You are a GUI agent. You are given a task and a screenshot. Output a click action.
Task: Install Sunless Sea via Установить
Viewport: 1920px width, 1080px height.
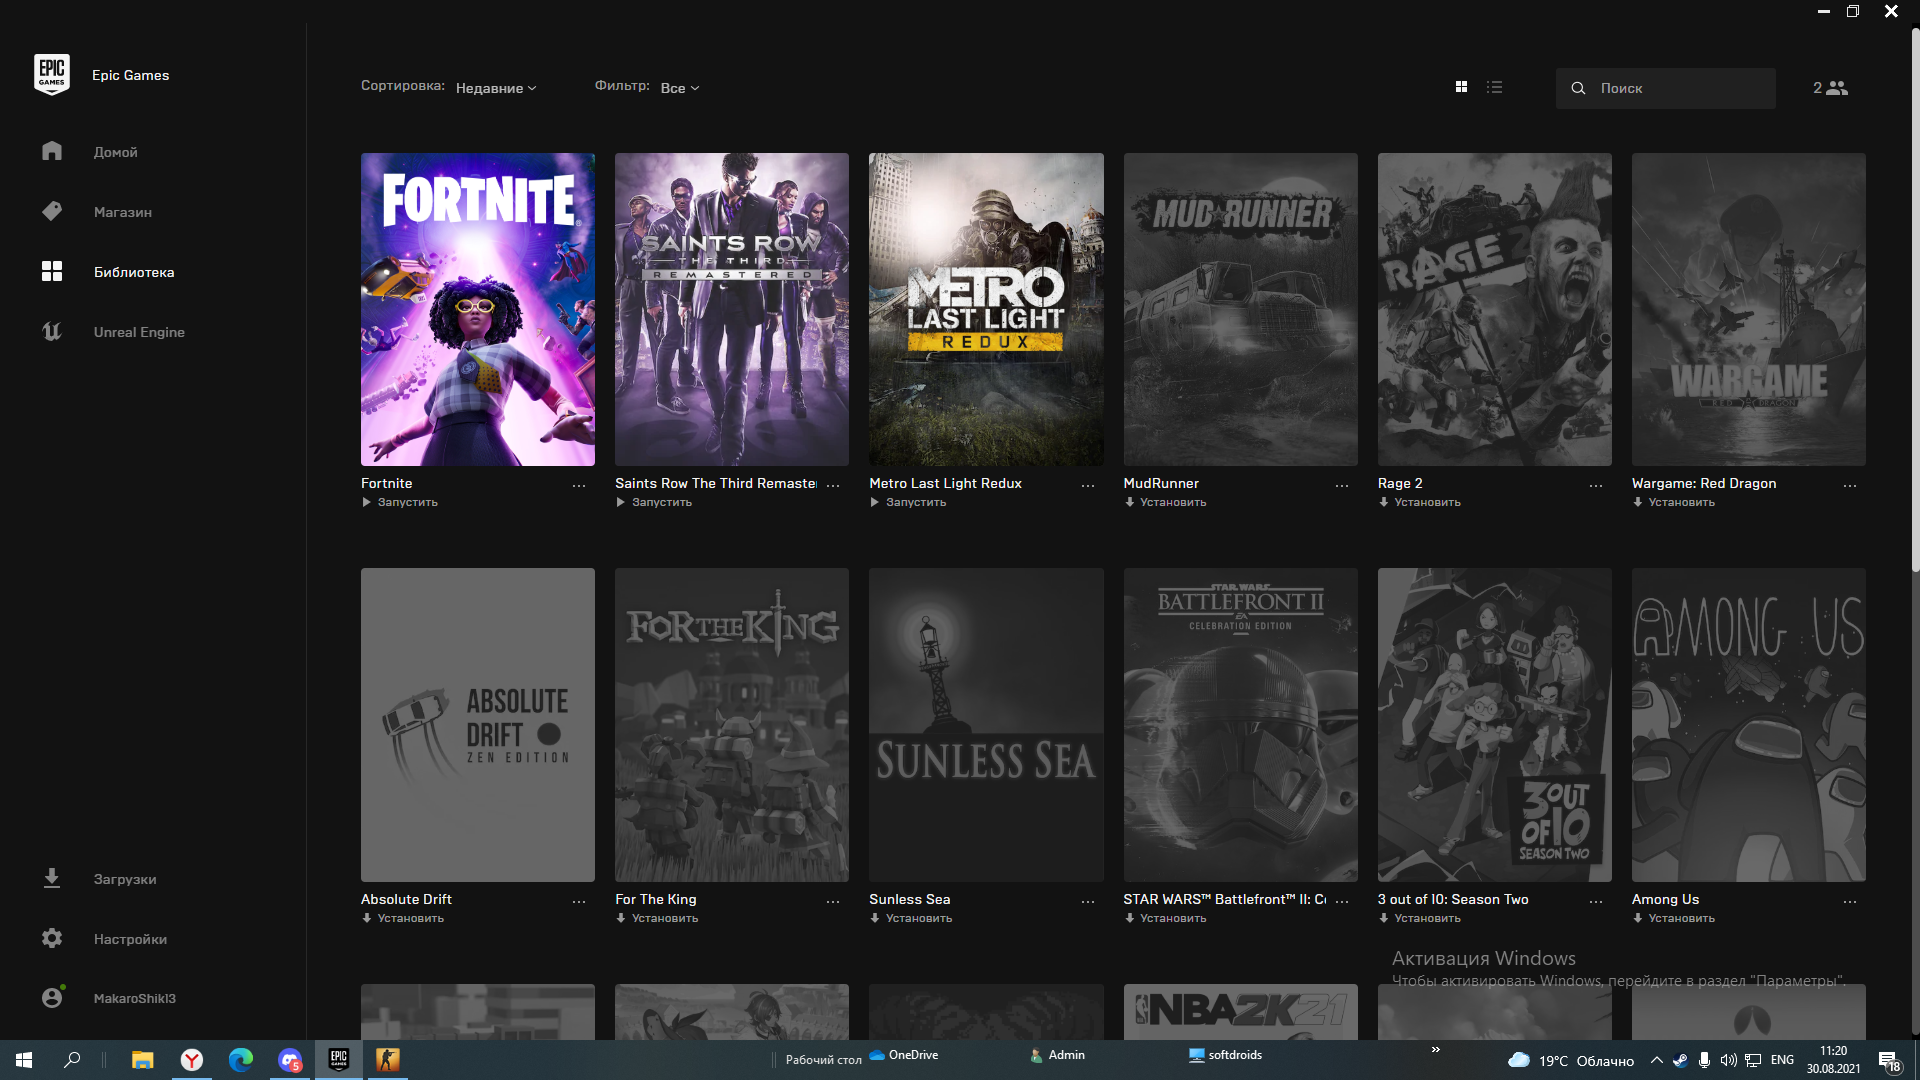point(910,918)
